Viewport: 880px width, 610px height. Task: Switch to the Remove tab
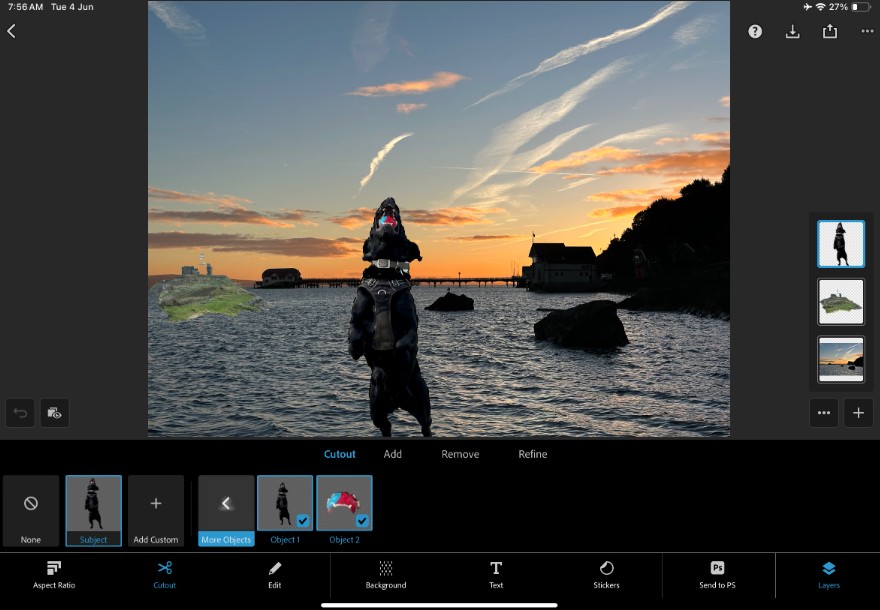[460, 454]
